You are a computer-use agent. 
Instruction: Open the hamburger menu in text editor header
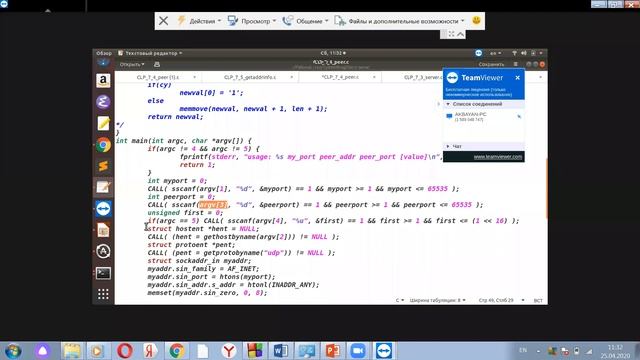point(516,64)
